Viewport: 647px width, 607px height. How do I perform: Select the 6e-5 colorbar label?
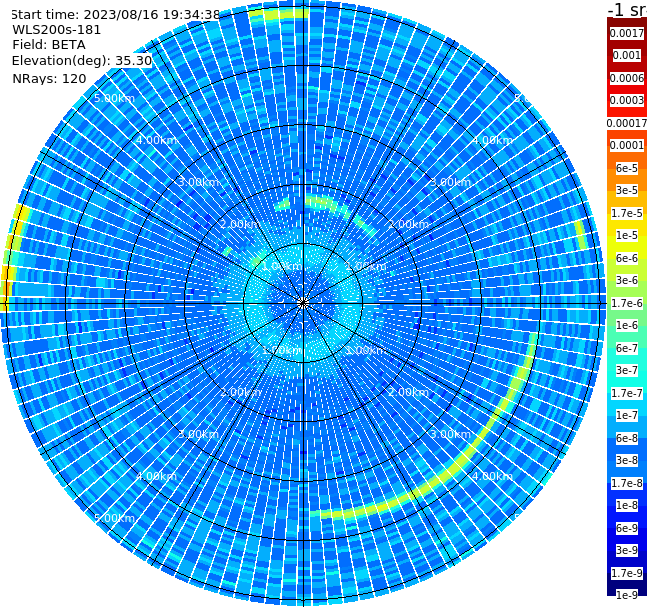[x=627, y=168]
